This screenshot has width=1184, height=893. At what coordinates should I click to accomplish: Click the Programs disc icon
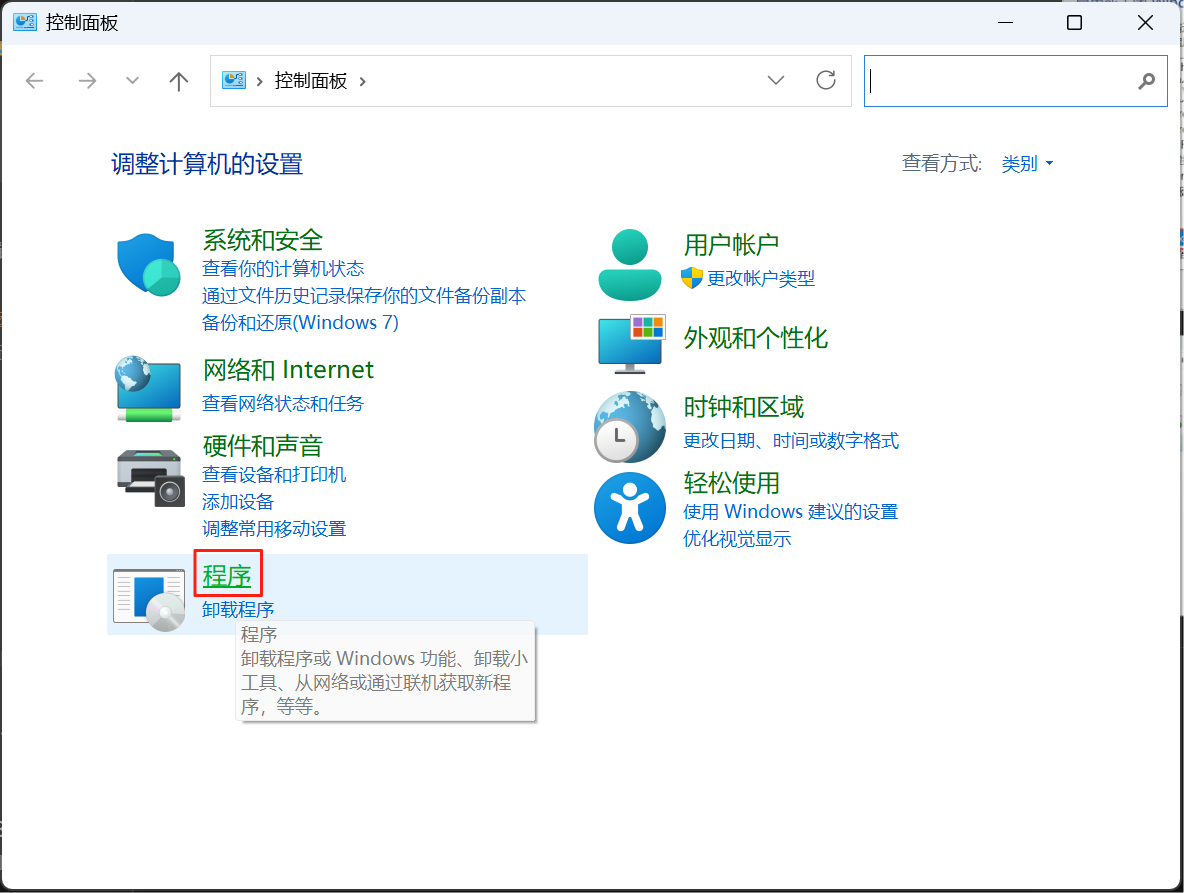(149, 599)
